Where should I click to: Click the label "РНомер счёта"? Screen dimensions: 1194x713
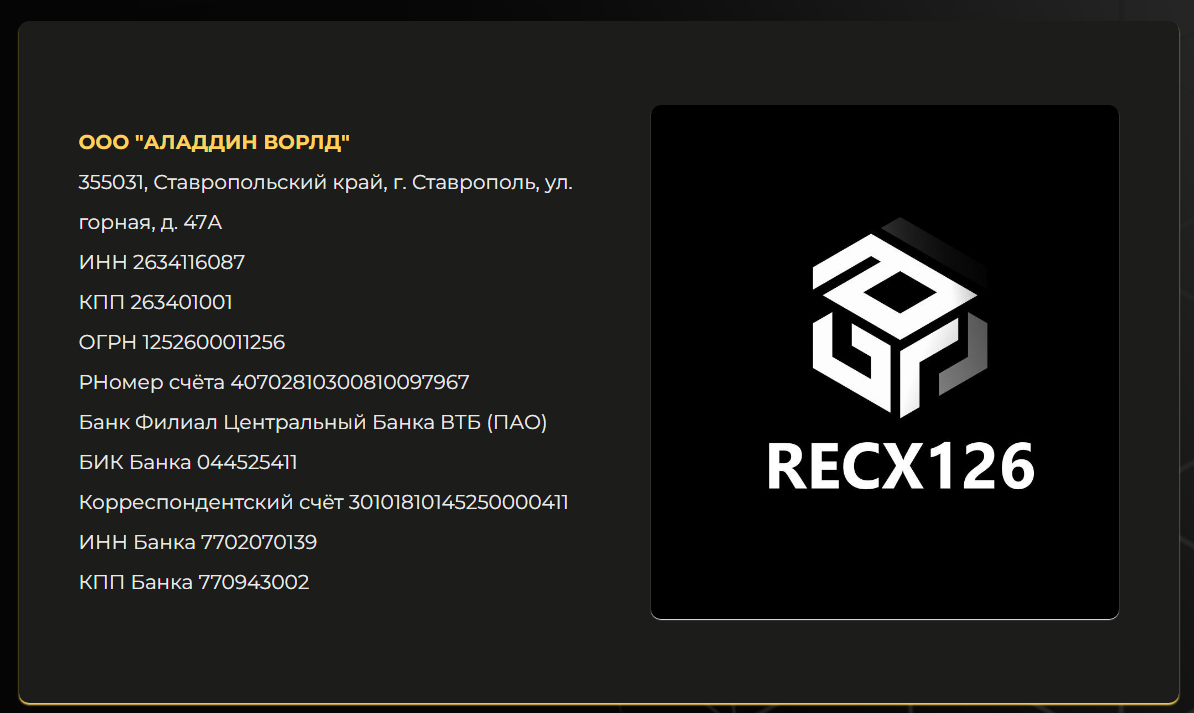point(152,382)
